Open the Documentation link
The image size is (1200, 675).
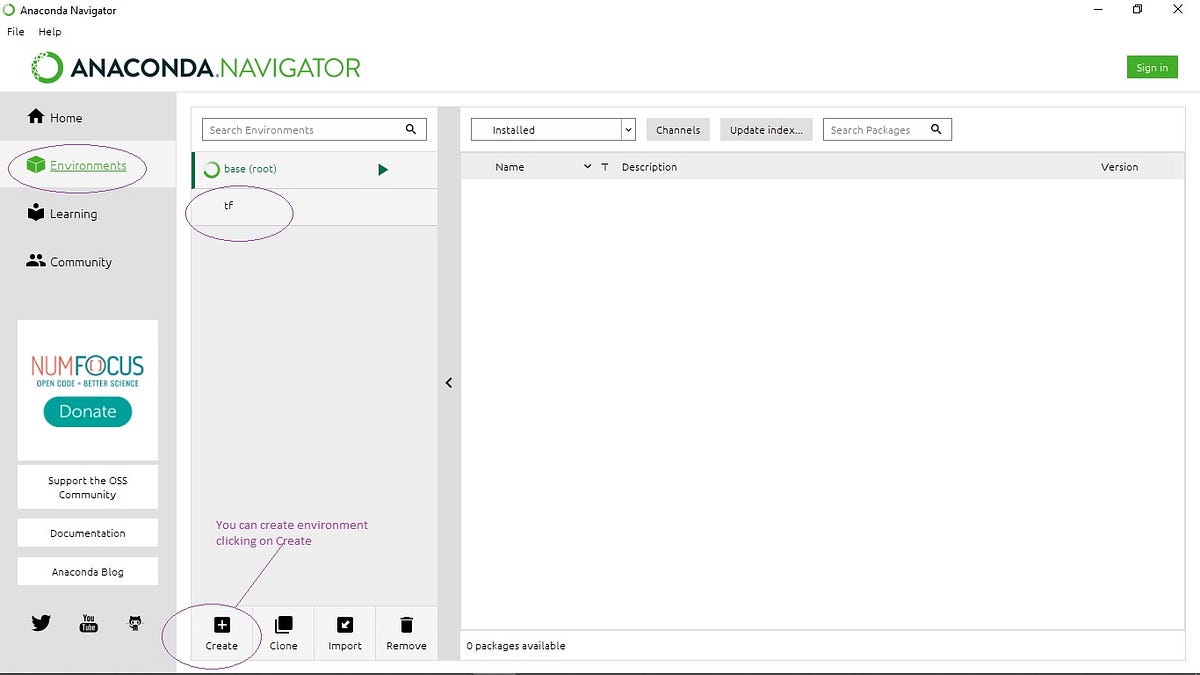click(x=88, y=533)
